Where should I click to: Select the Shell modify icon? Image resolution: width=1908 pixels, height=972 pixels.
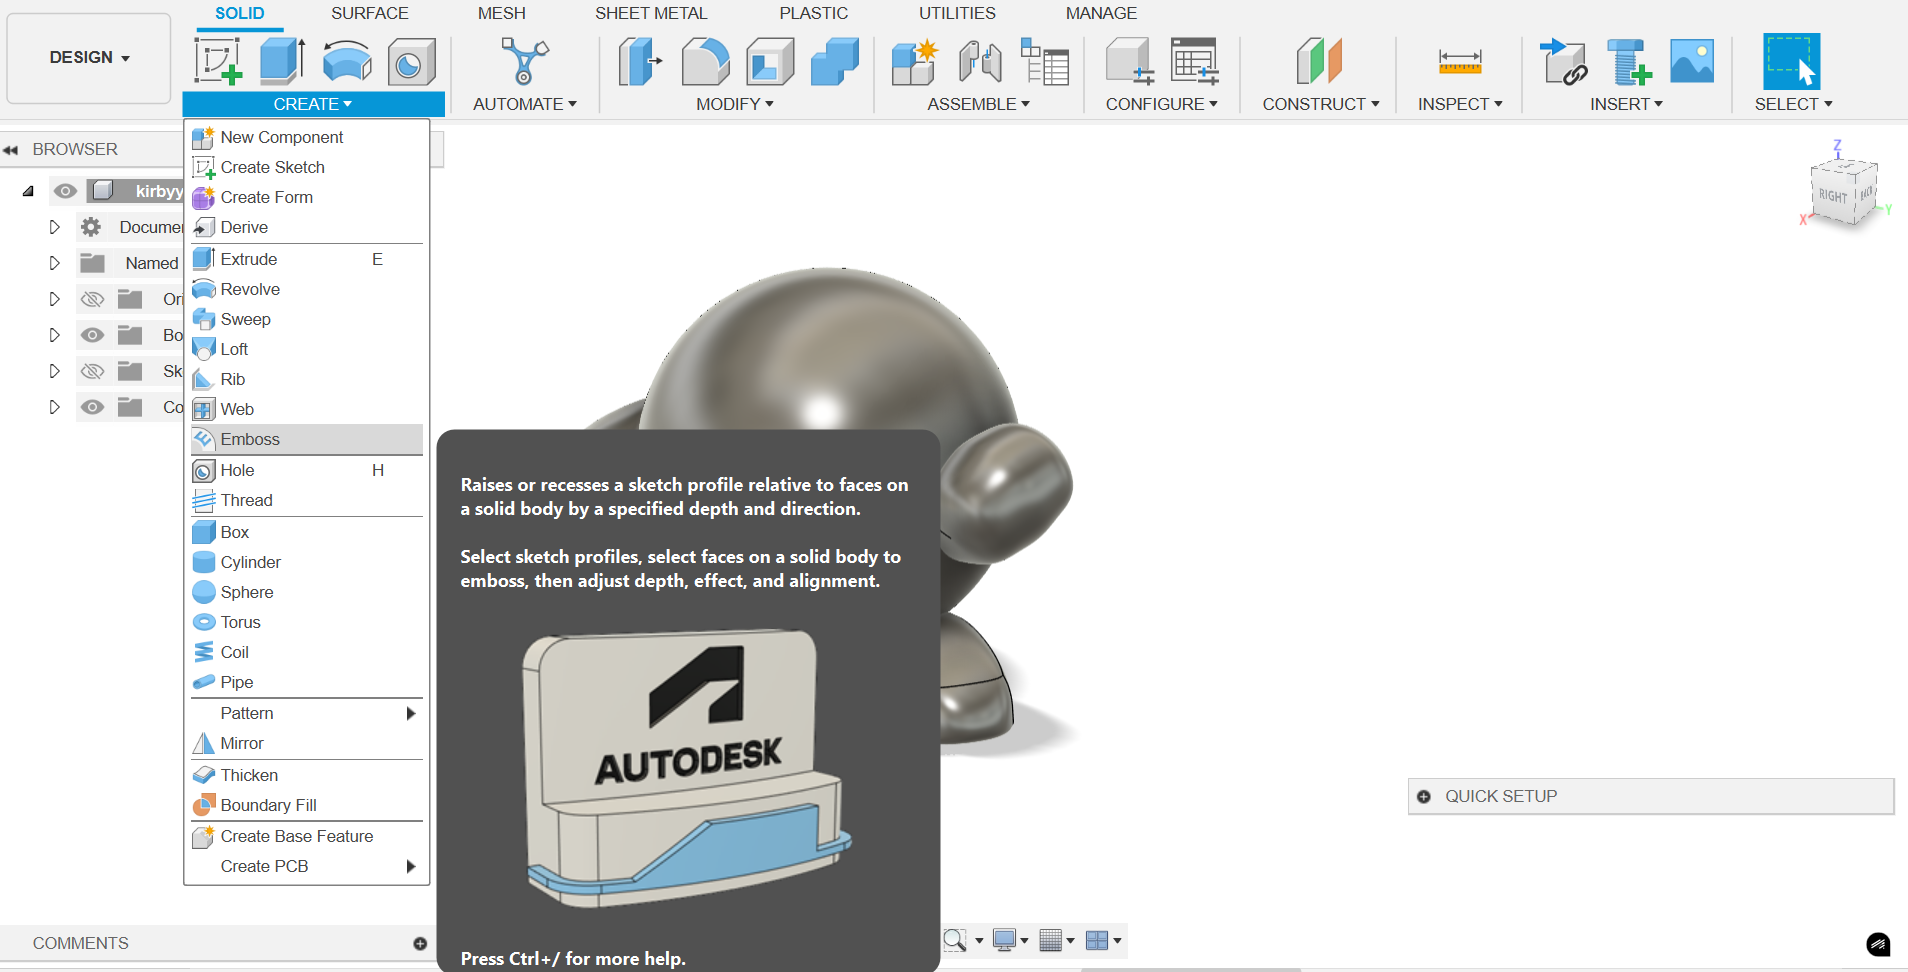pos(770,61)
